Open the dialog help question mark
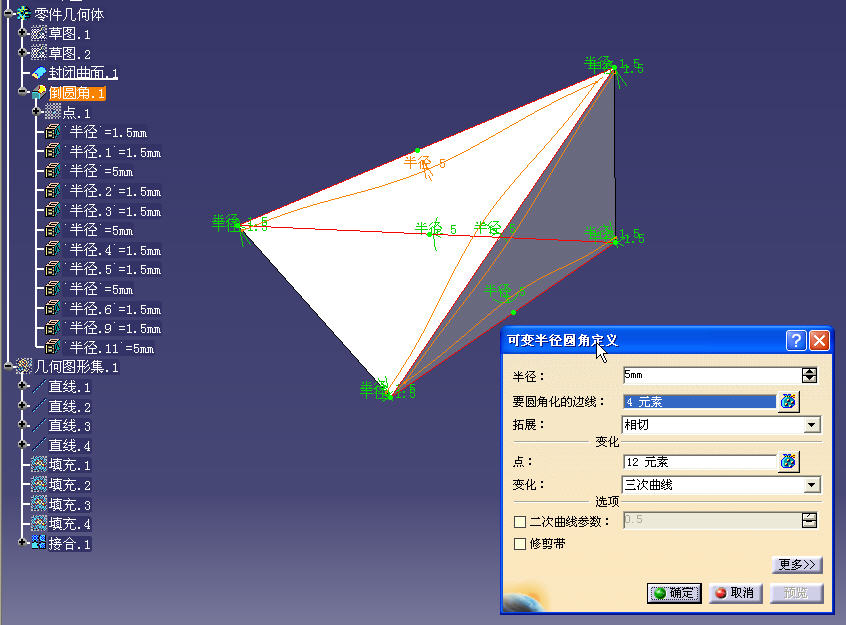The image size is (846, 625). coord(796,341)
